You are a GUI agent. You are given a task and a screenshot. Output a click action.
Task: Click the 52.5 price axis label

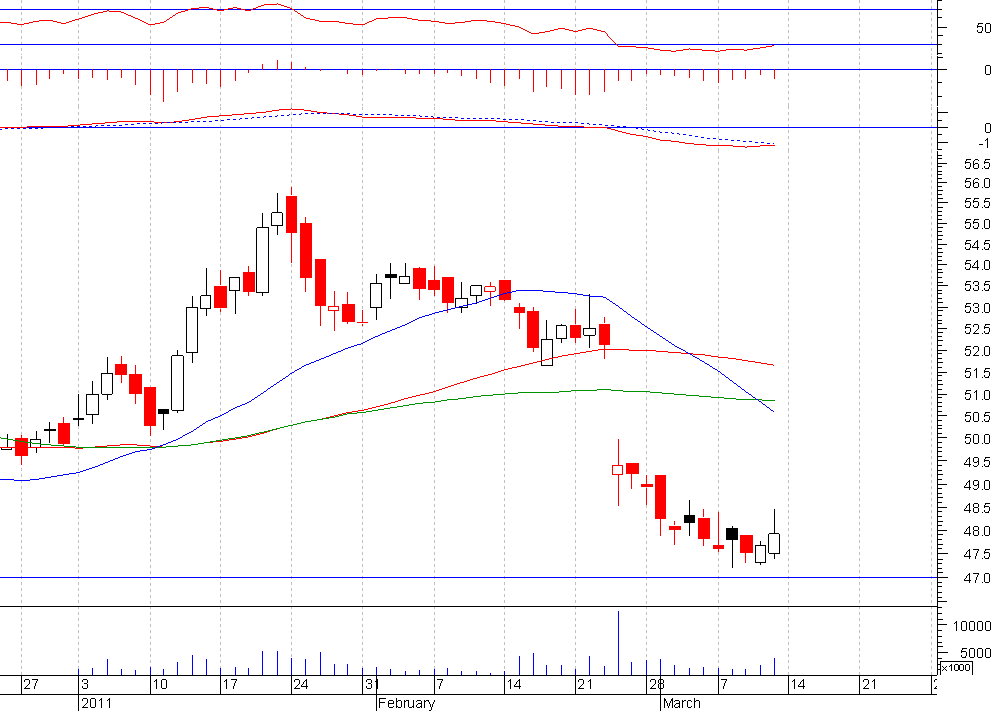(x=977, y=329)
